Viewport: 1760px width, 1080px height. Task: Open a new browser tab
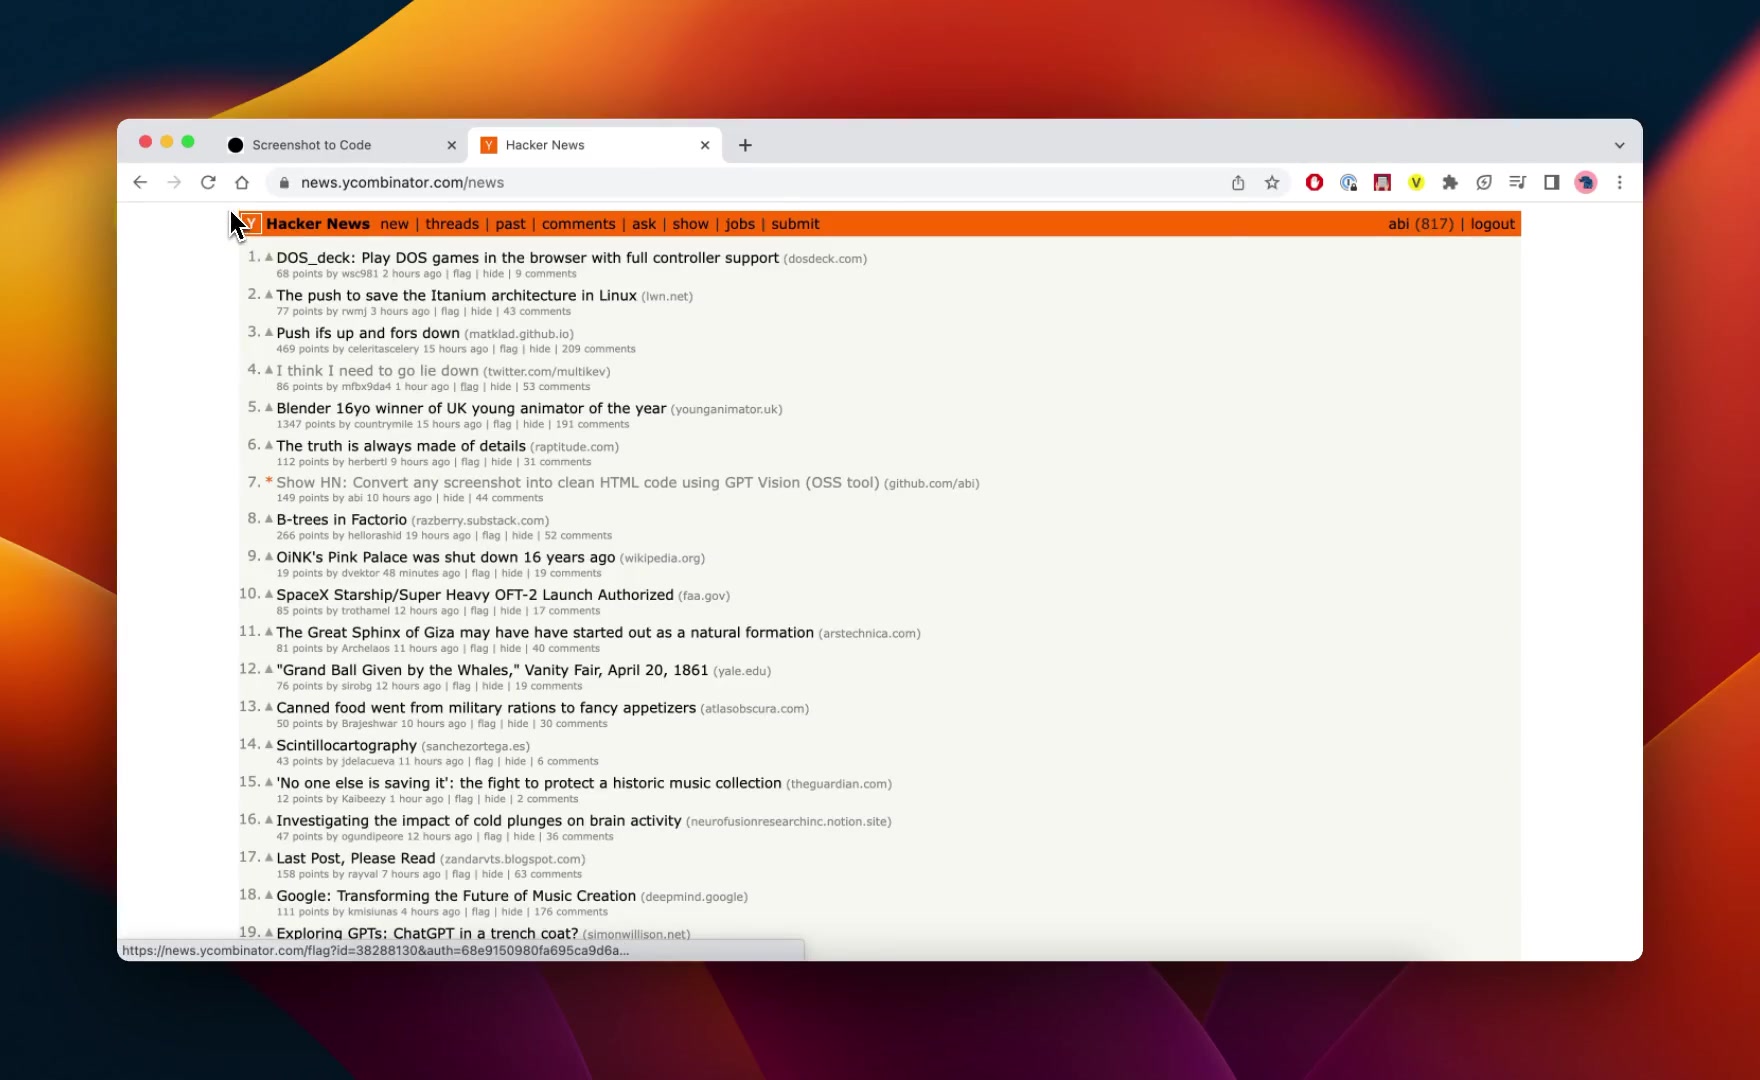pyautogui.click(x=745, y=145)
